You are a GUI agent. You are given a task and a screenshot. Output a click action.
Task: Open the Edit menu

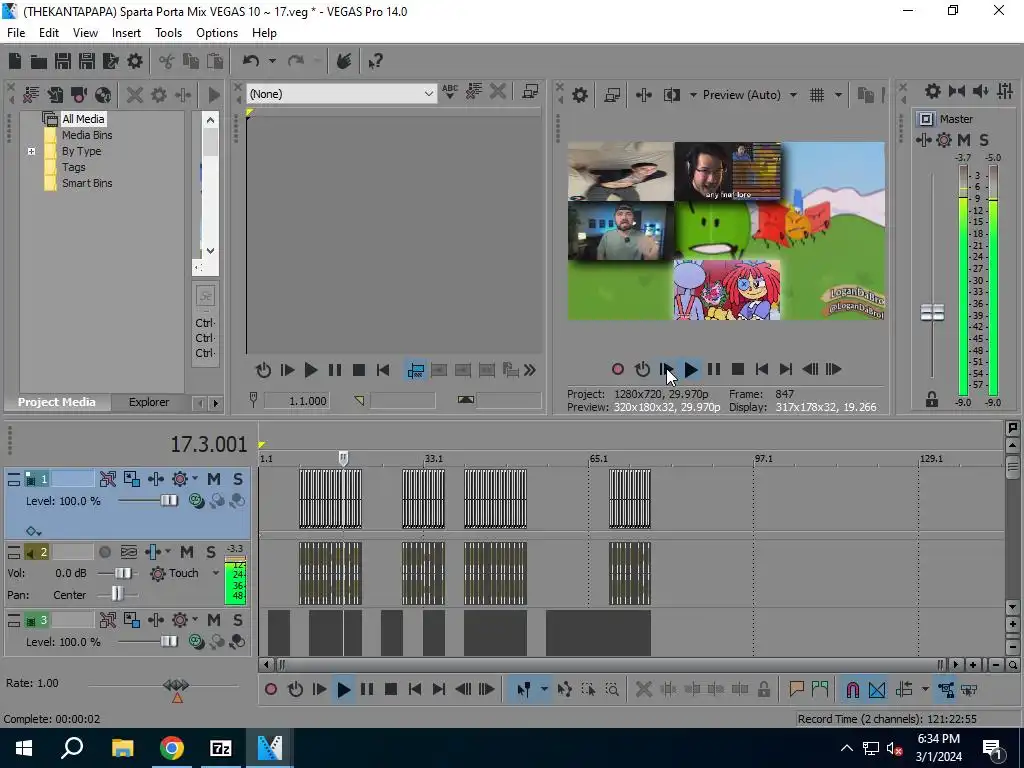49,33
